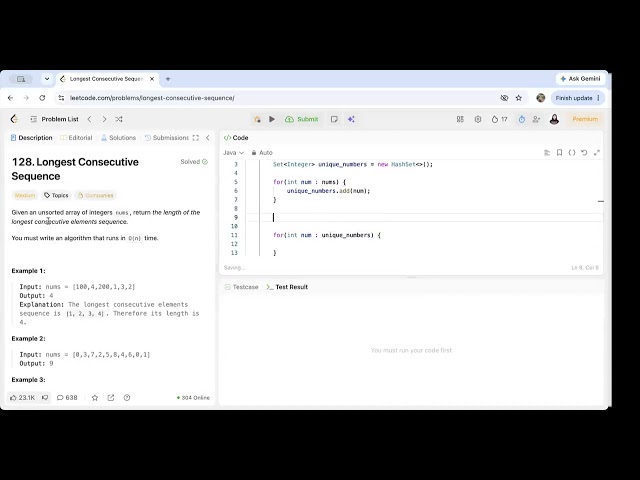Open the Java language dropdown
The width and height of the screenshot is (640, 480).
pos(233,153)
